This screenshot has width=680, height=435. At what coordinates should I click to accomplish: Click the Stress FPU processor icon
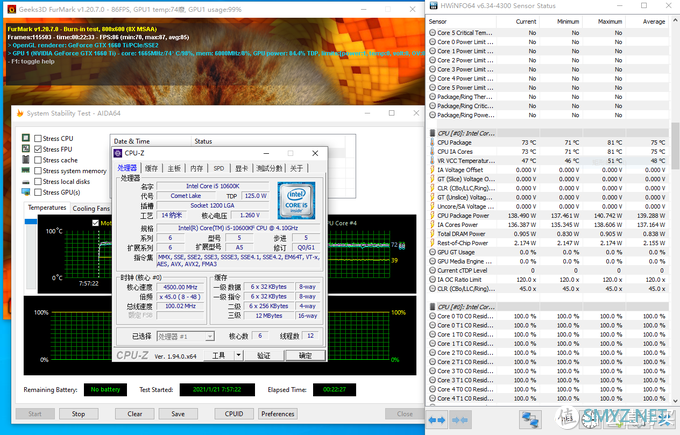click(26, 149)
